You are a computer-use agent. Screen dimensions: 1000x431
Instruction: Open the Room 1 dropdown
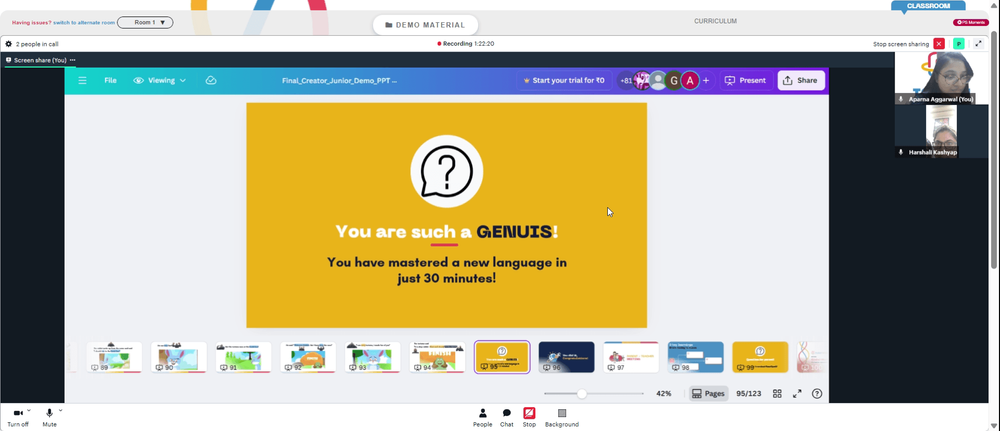click(145, 22)
